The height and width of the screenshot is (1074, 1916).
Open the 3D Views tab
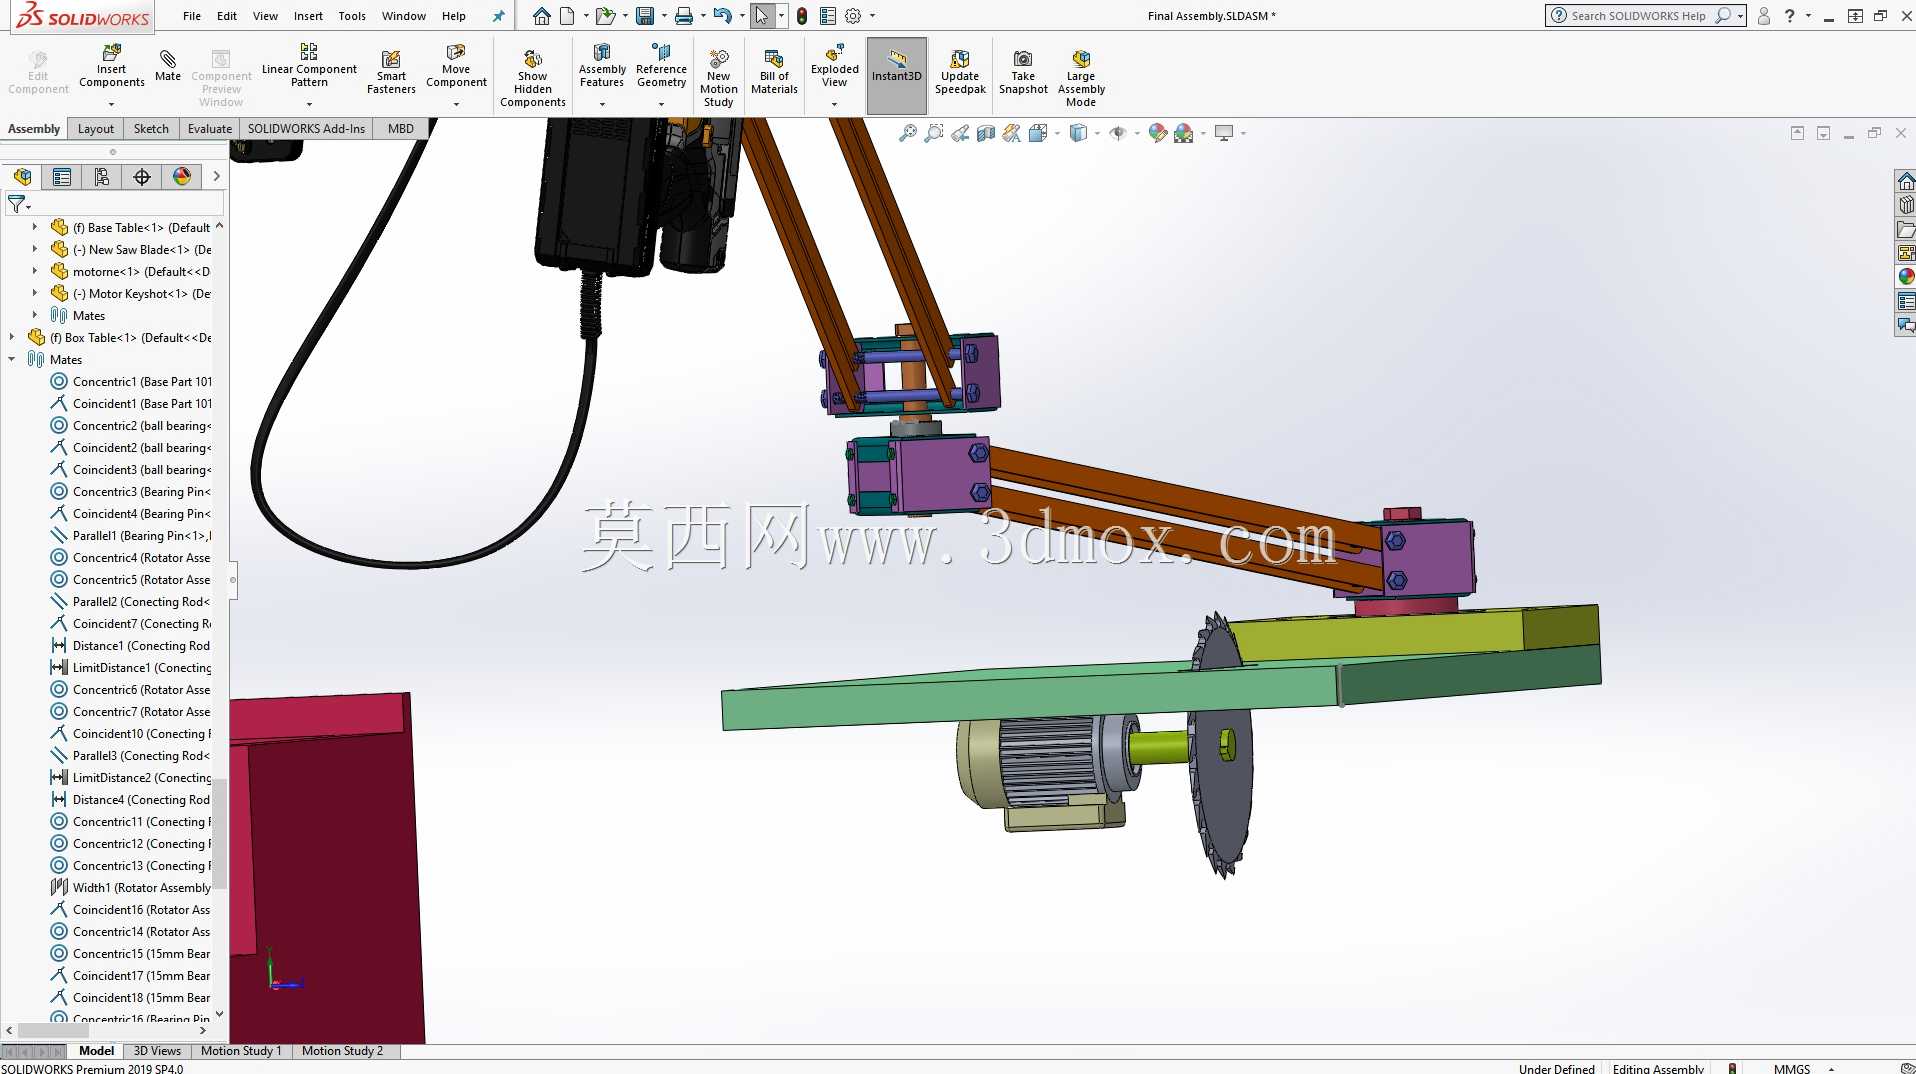[x=157, y=1051]
